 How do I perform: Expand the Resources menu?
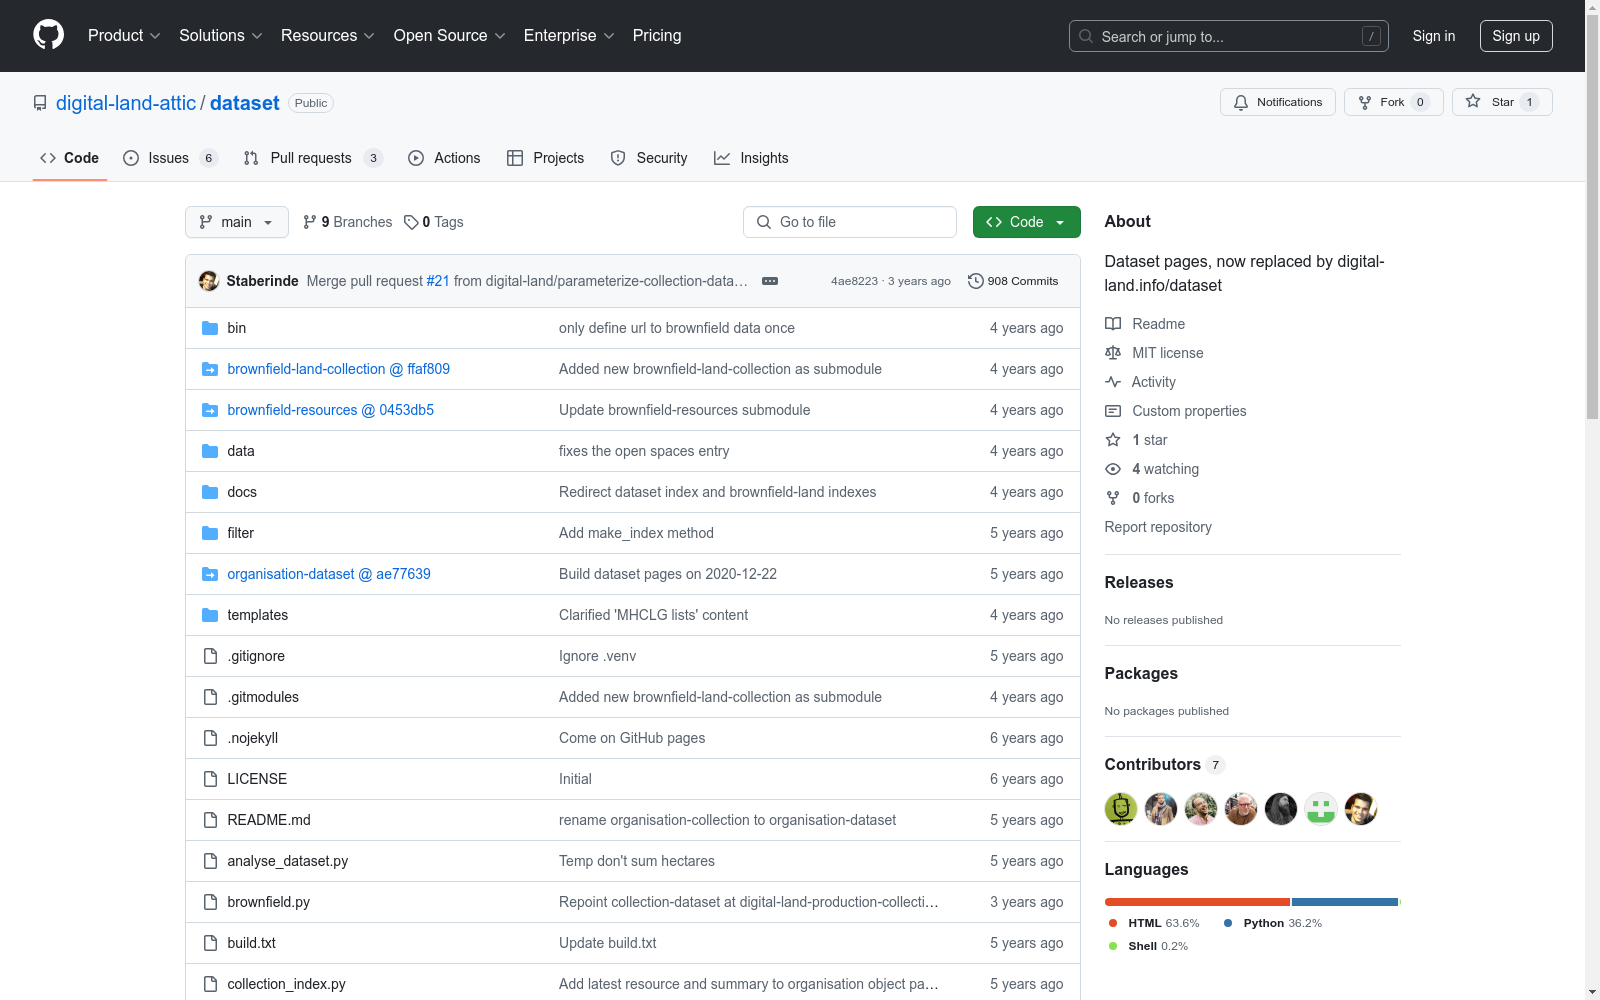pyautogui.click(x=328, y=36)
